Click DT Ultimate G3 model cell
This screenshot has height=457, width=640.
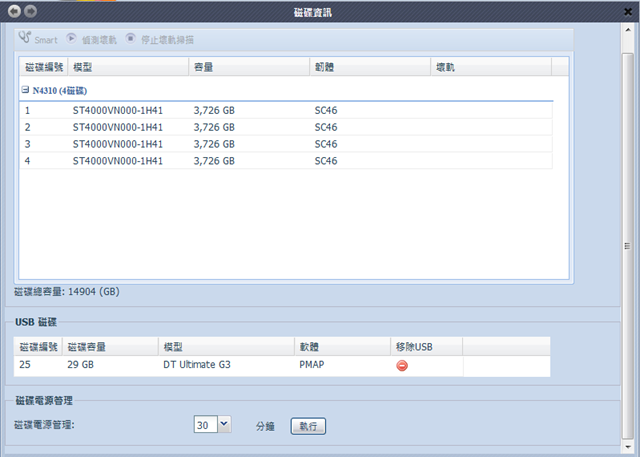197,364
